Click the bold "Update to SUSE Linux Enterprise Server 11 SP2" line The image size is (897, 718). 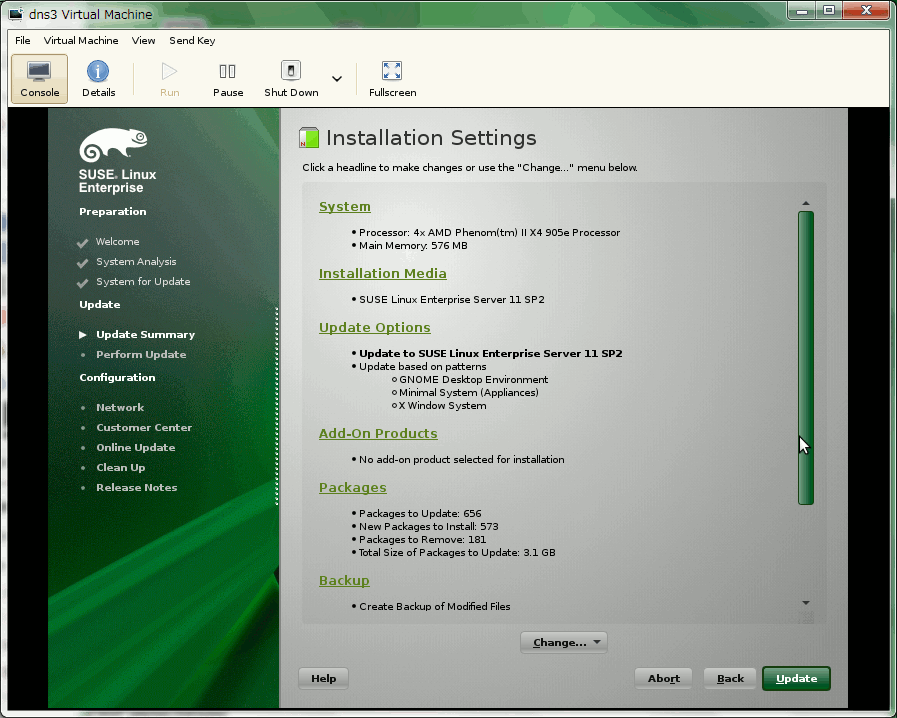(x=491, y=353)
